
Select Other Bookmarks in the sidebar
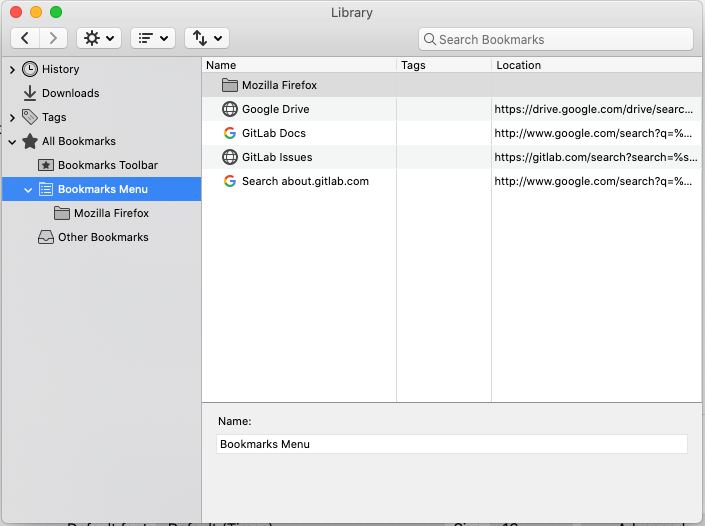click(103, 237)
